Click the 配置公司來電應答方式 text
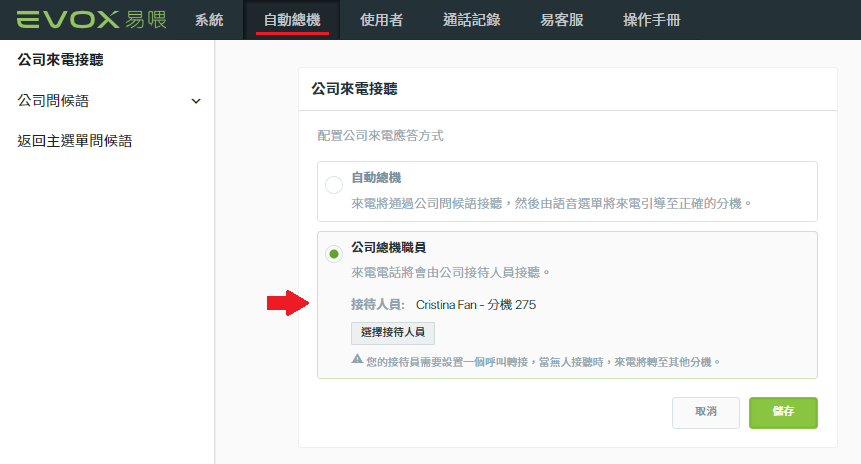This screenshot has width=861, height=464. tap(381, 136)
